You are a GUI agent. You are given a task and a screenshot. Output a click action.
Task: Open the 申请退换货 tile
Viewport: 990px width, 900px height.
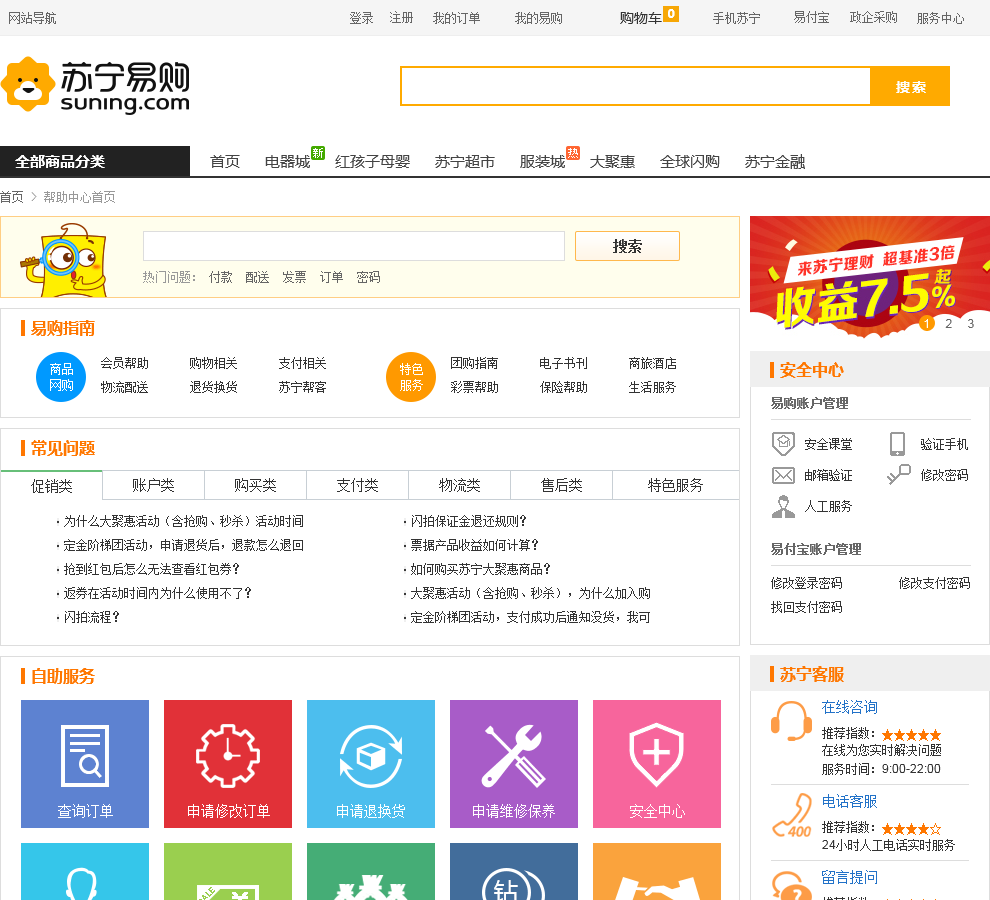point(371,764)
